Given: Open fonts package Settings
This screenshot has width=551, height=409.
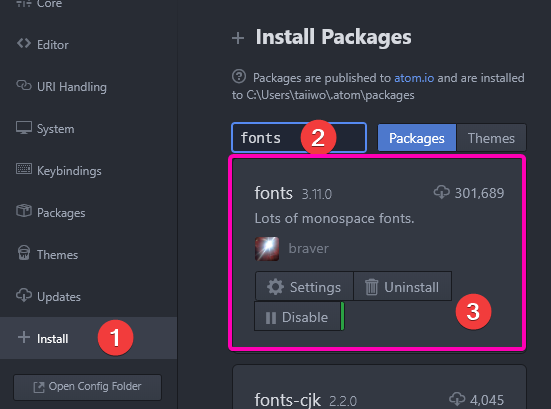Looking at the screenshot, I should pos(304,287).
